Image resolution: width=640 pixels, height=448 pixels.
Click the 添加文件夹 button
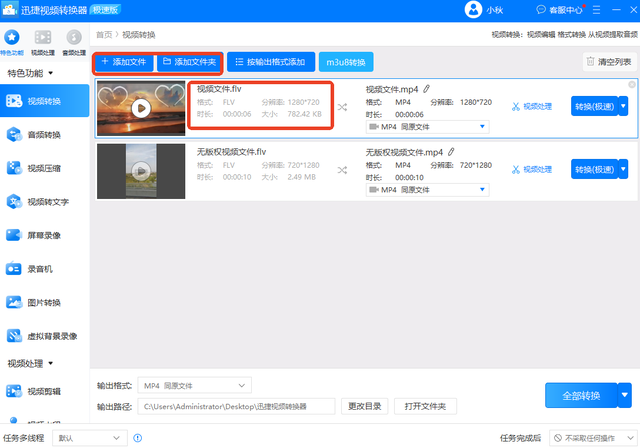(x=189, y=62)
